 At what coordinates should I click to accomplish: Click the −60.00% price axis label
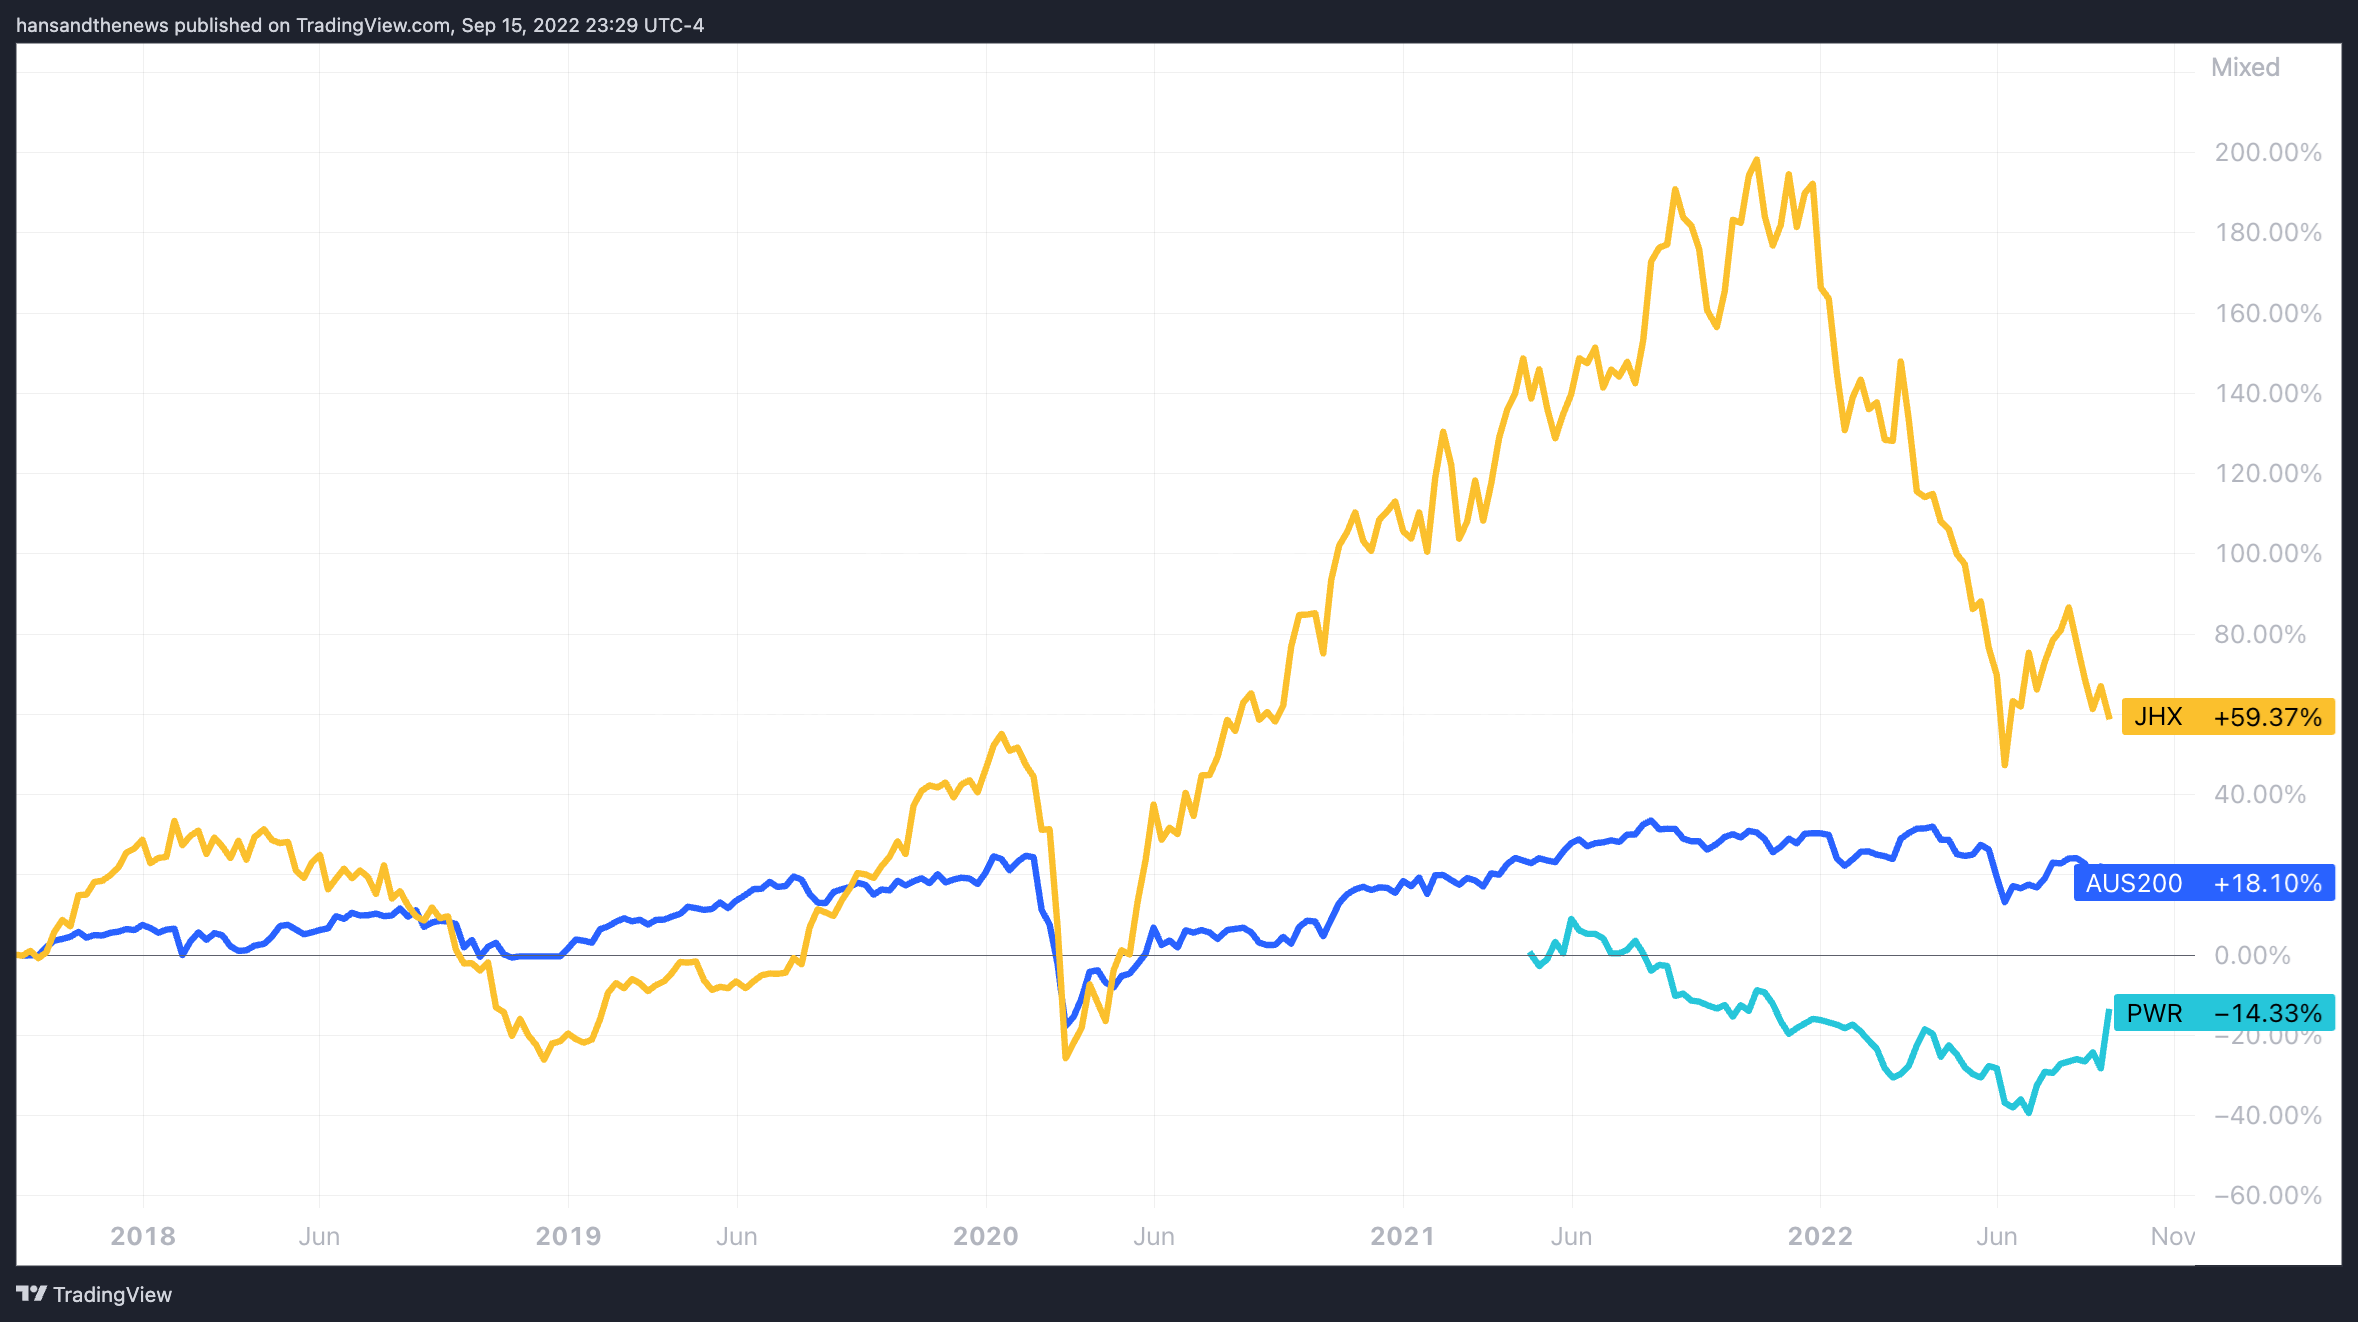[2267, 1195]
